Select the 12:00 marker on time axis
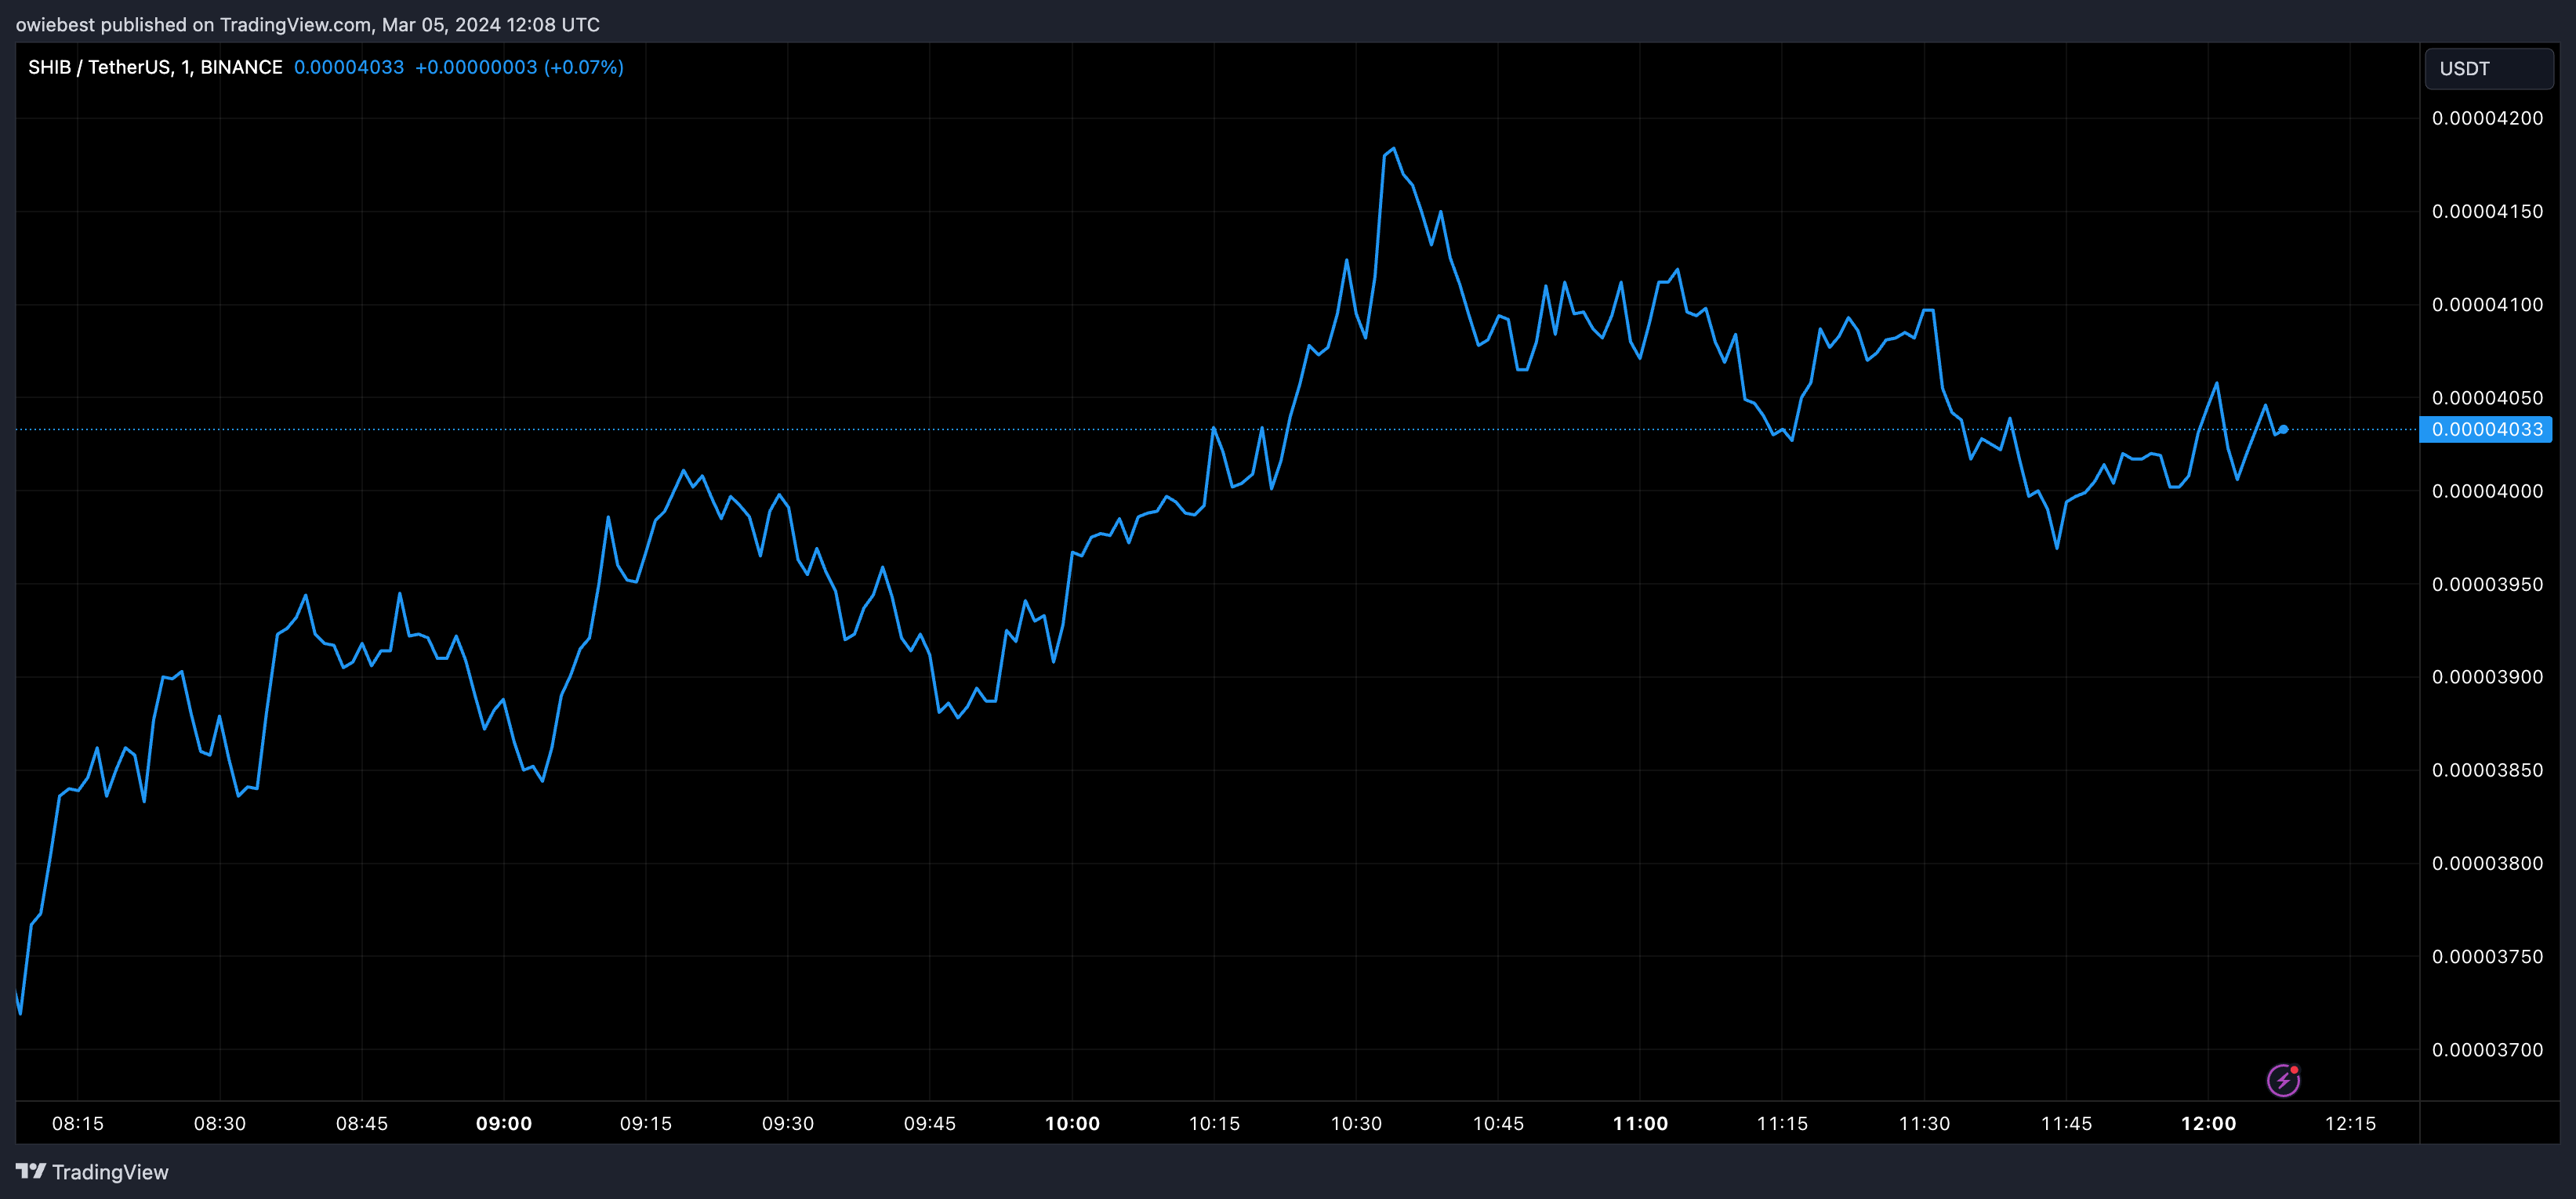 pos(2208,1123)
